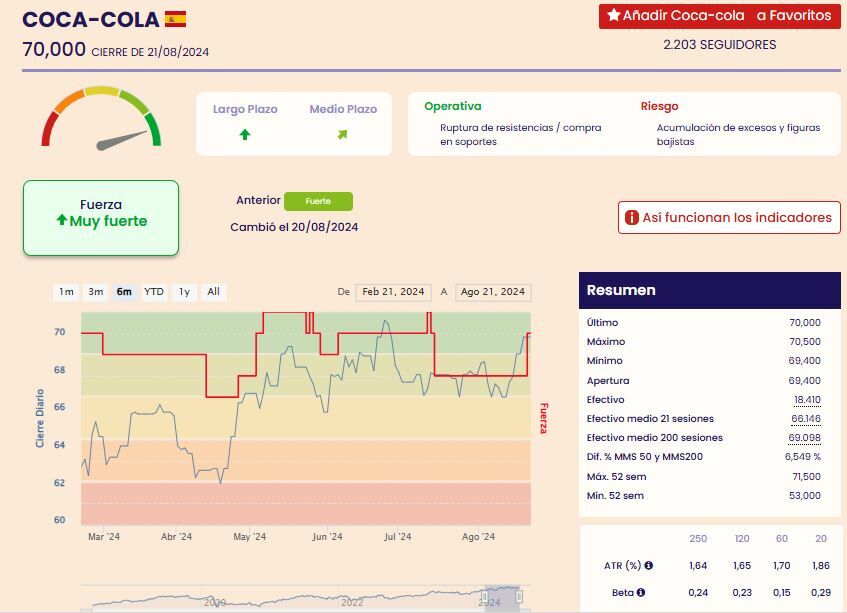This screenshot has width=847, height=613.
Task: Click the Último value 70,000 in Resumen
Action: click(805, 323)
